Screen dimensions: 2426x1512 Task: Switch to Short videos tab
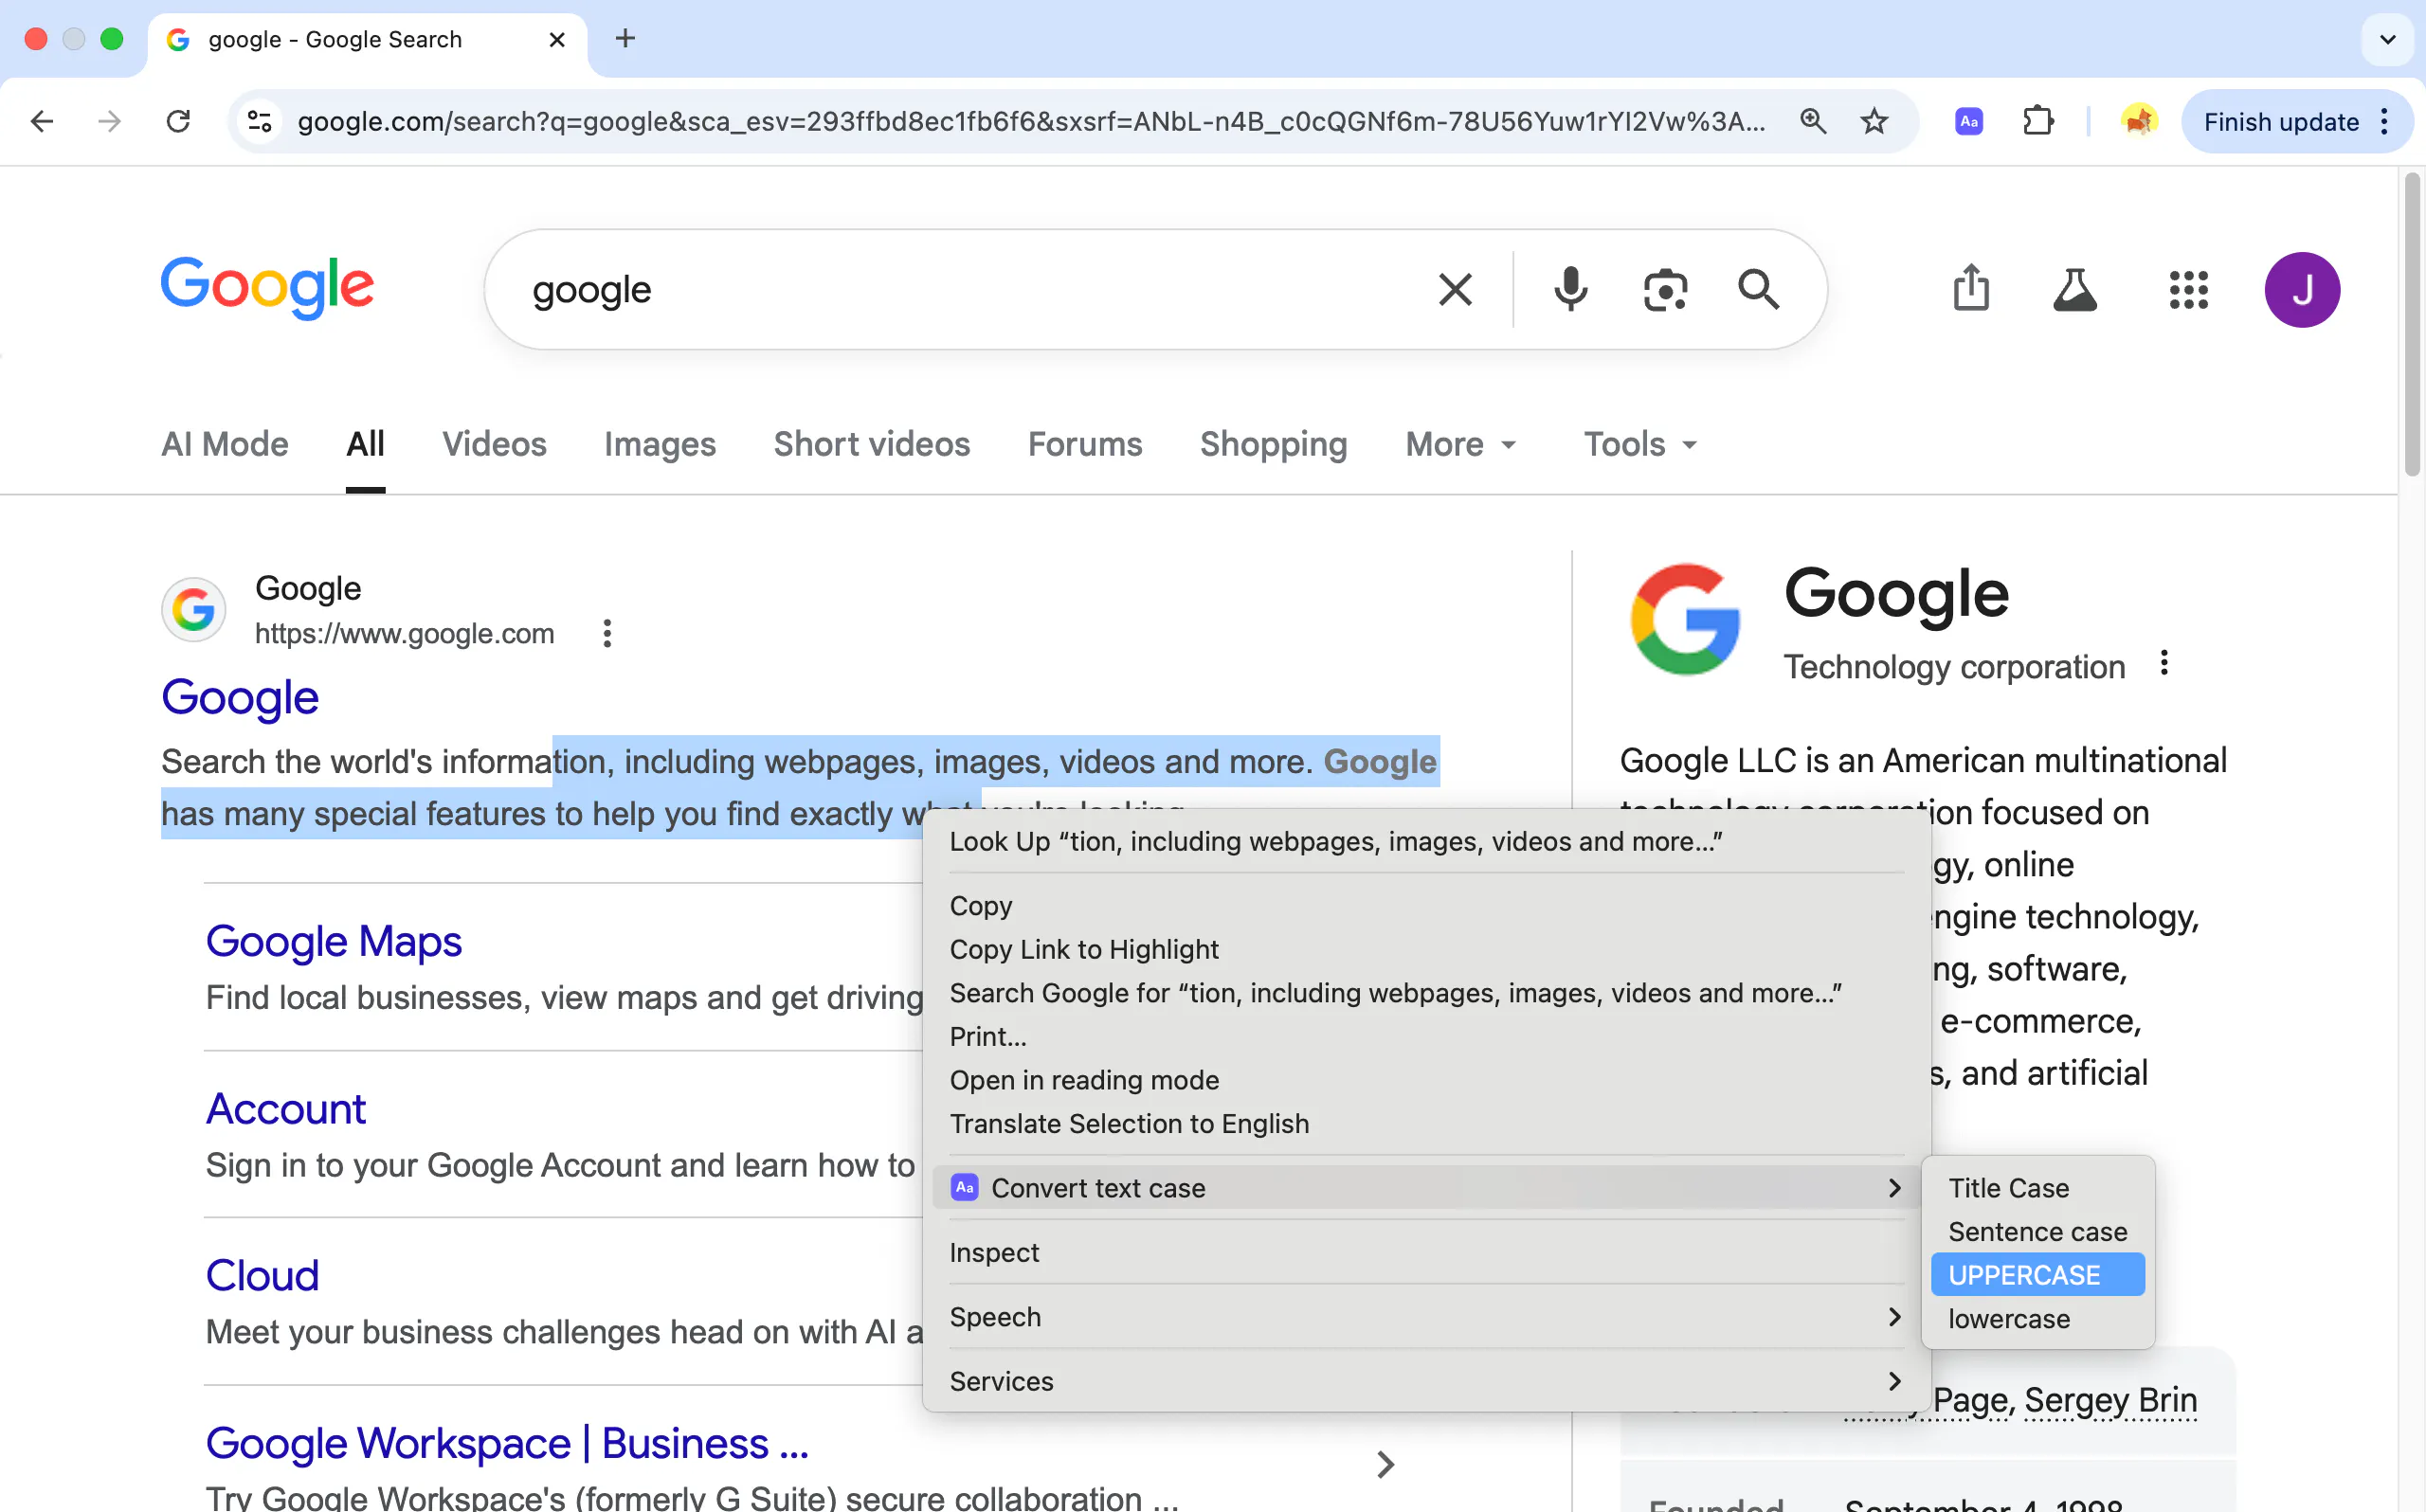872,444
